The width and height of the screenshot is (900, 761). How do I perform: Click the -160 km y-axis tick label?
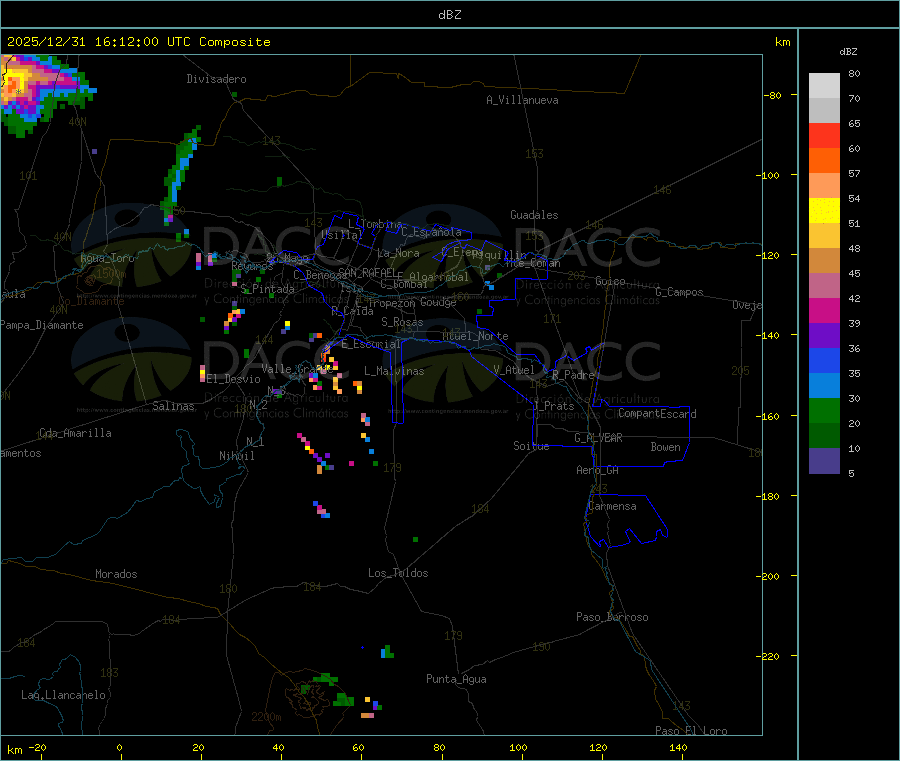click(x=769, y=416)
